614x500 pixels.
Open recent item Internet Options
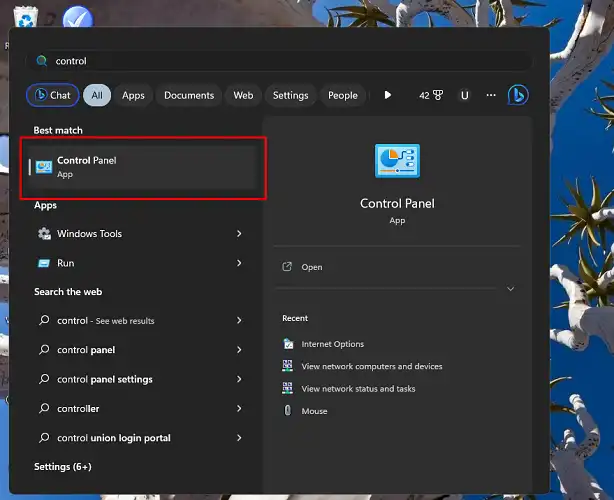tap(332, 344)
